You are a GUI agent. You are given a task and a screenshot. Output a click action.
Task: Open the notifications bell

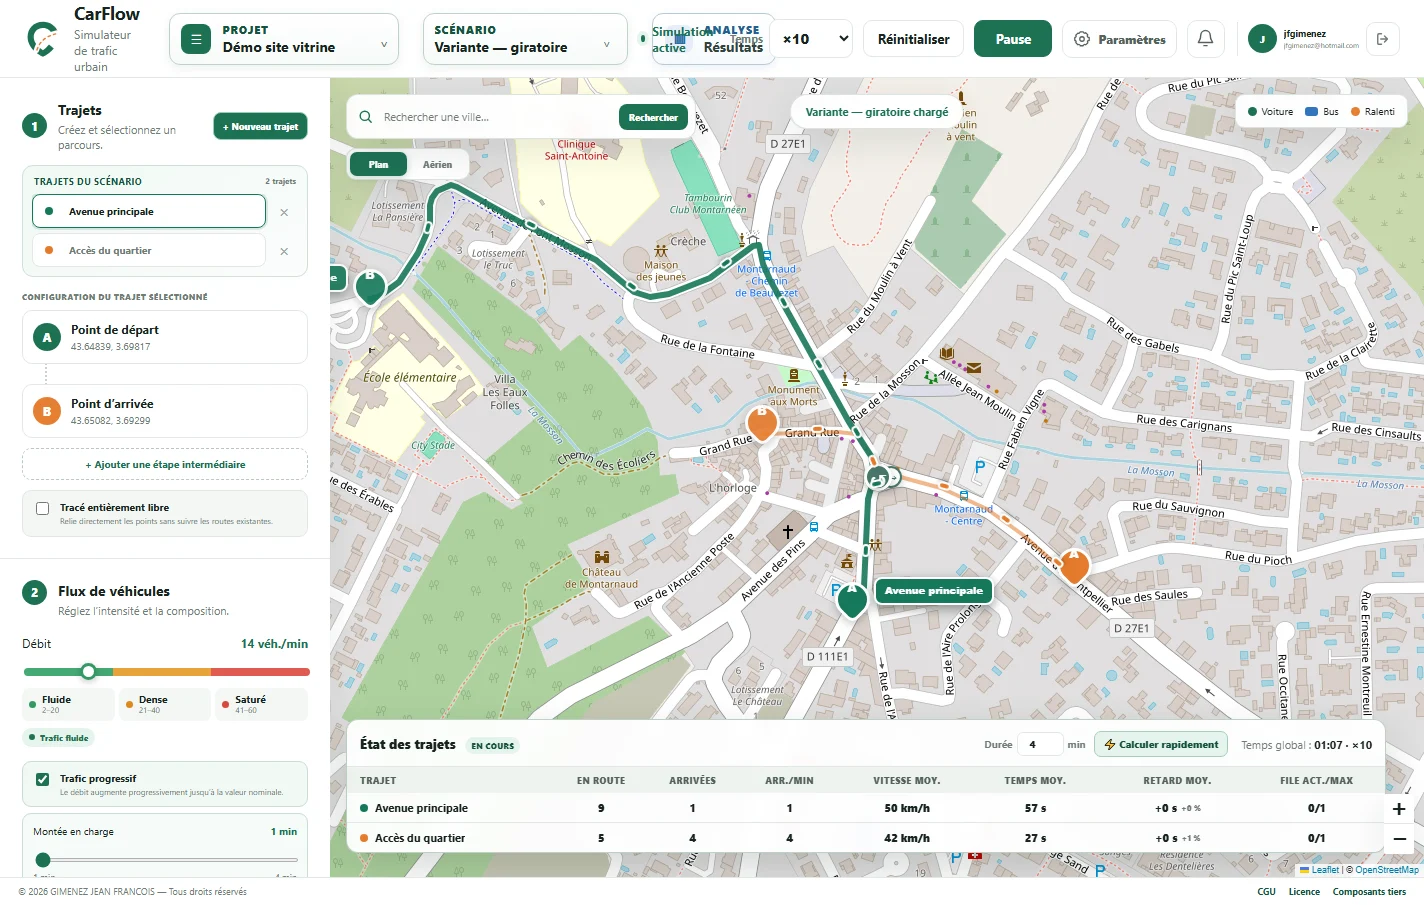point(1205,39)
